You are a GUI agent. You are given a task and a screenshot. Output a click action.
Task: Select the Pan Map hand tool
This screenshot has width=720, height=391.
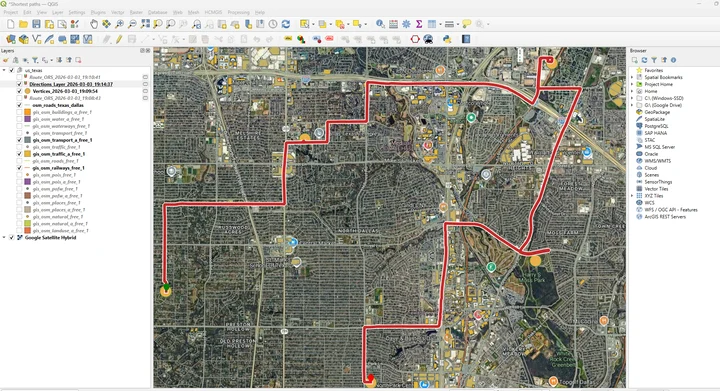pos(94,24)
